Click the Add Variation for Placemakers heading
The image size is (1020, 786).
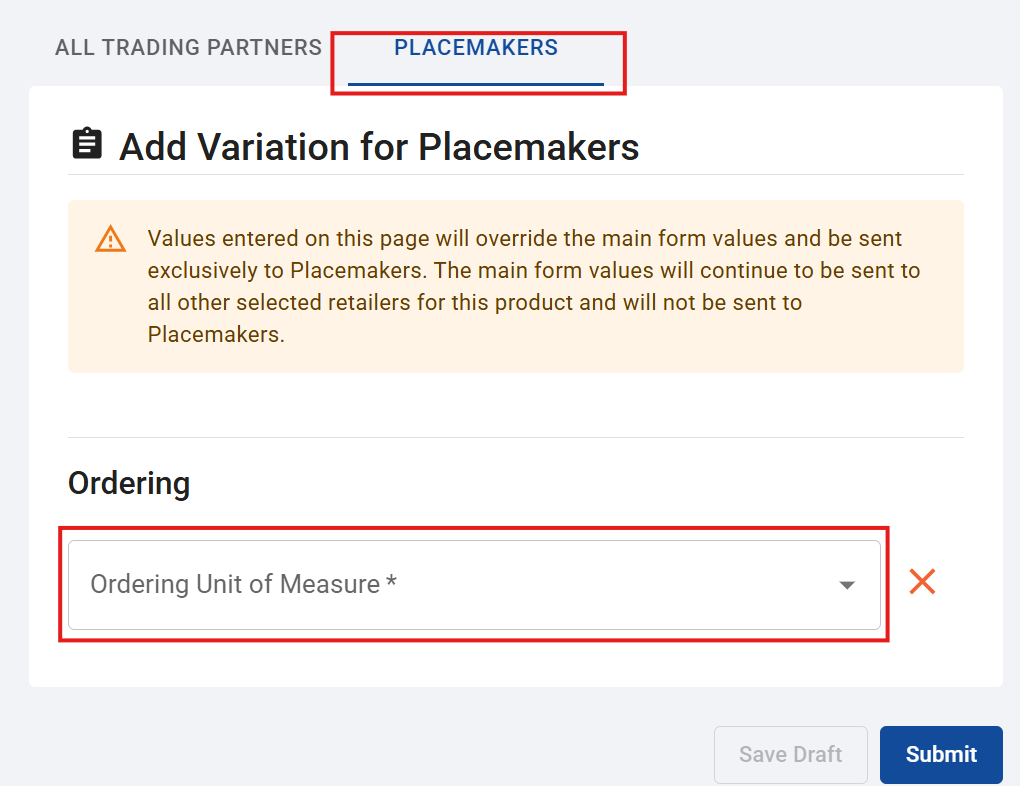(379, 146)
